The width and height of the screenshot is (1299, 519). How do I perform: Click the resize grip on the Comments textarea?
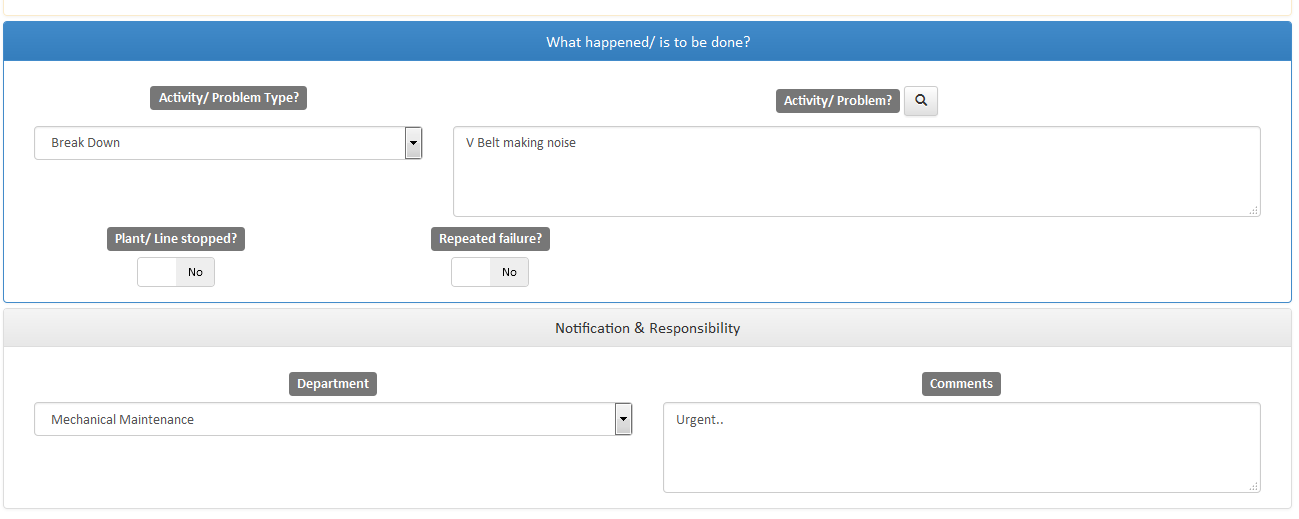click(1253, 486)
